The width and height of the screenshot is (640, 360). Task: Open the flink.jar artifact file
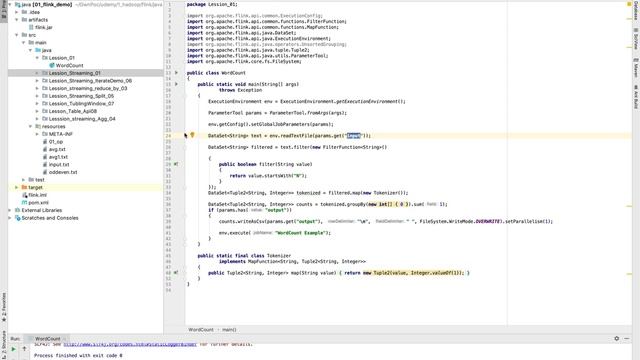point(44,27)
